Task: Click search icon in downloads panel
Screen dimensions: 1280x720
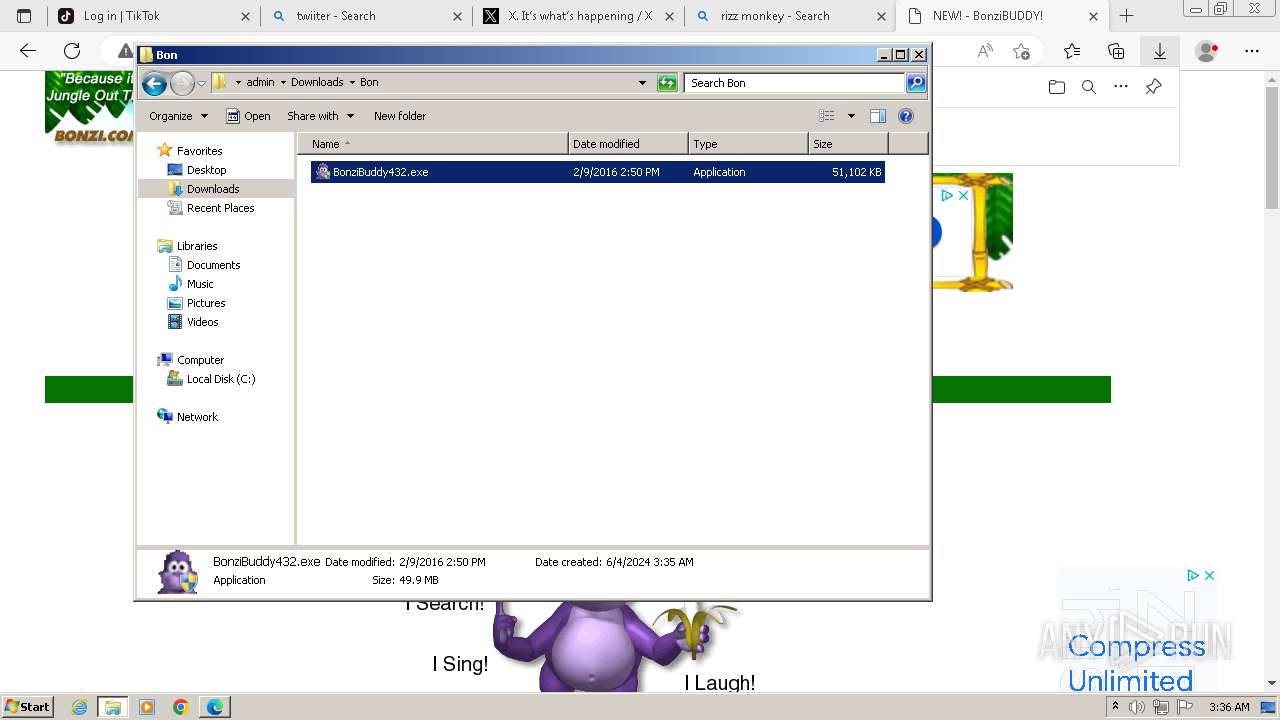Action: 1089,87
